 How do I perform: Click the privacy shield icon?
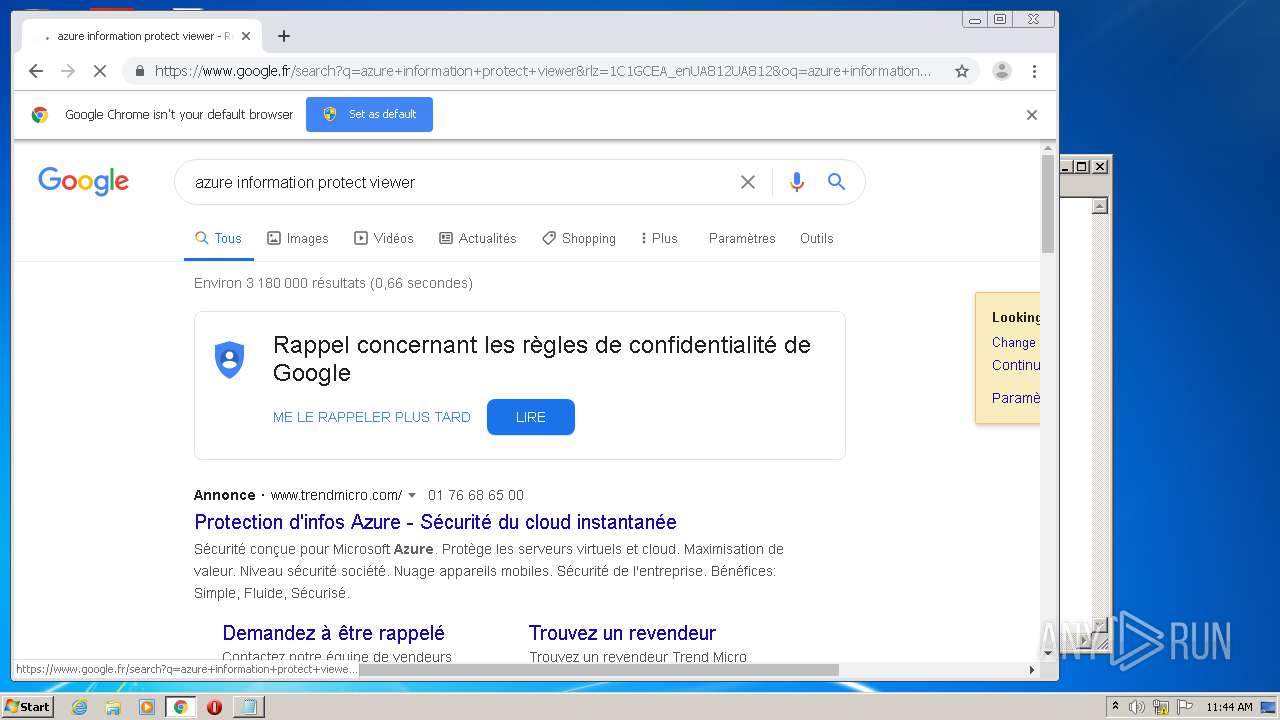click(230, 360)
